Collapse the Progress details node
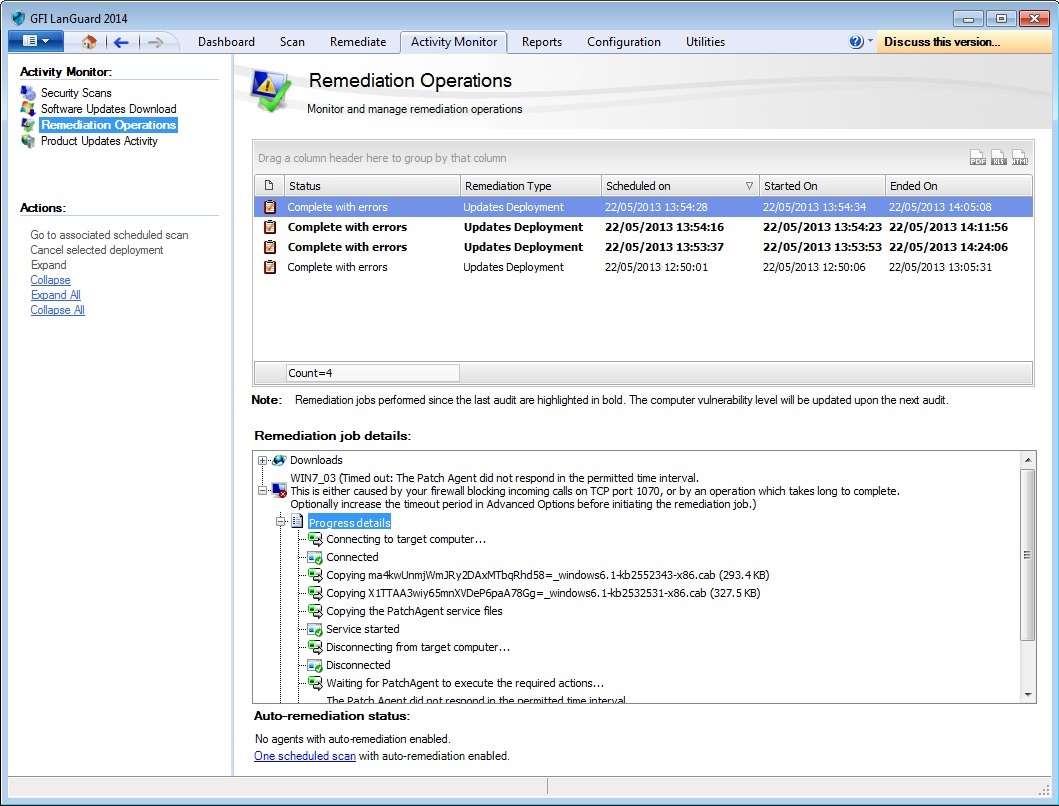The image size is (1059, 806). [x=280, y=522]
